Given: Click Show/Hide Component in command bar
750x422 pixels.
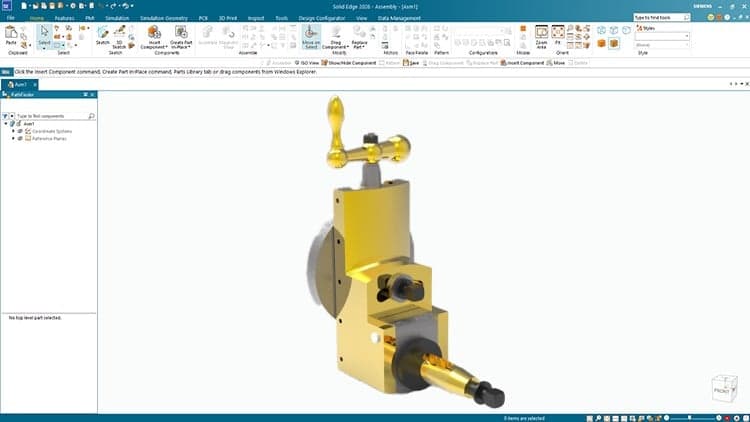Looking at the screenshot, I should (x=349, y=63).
